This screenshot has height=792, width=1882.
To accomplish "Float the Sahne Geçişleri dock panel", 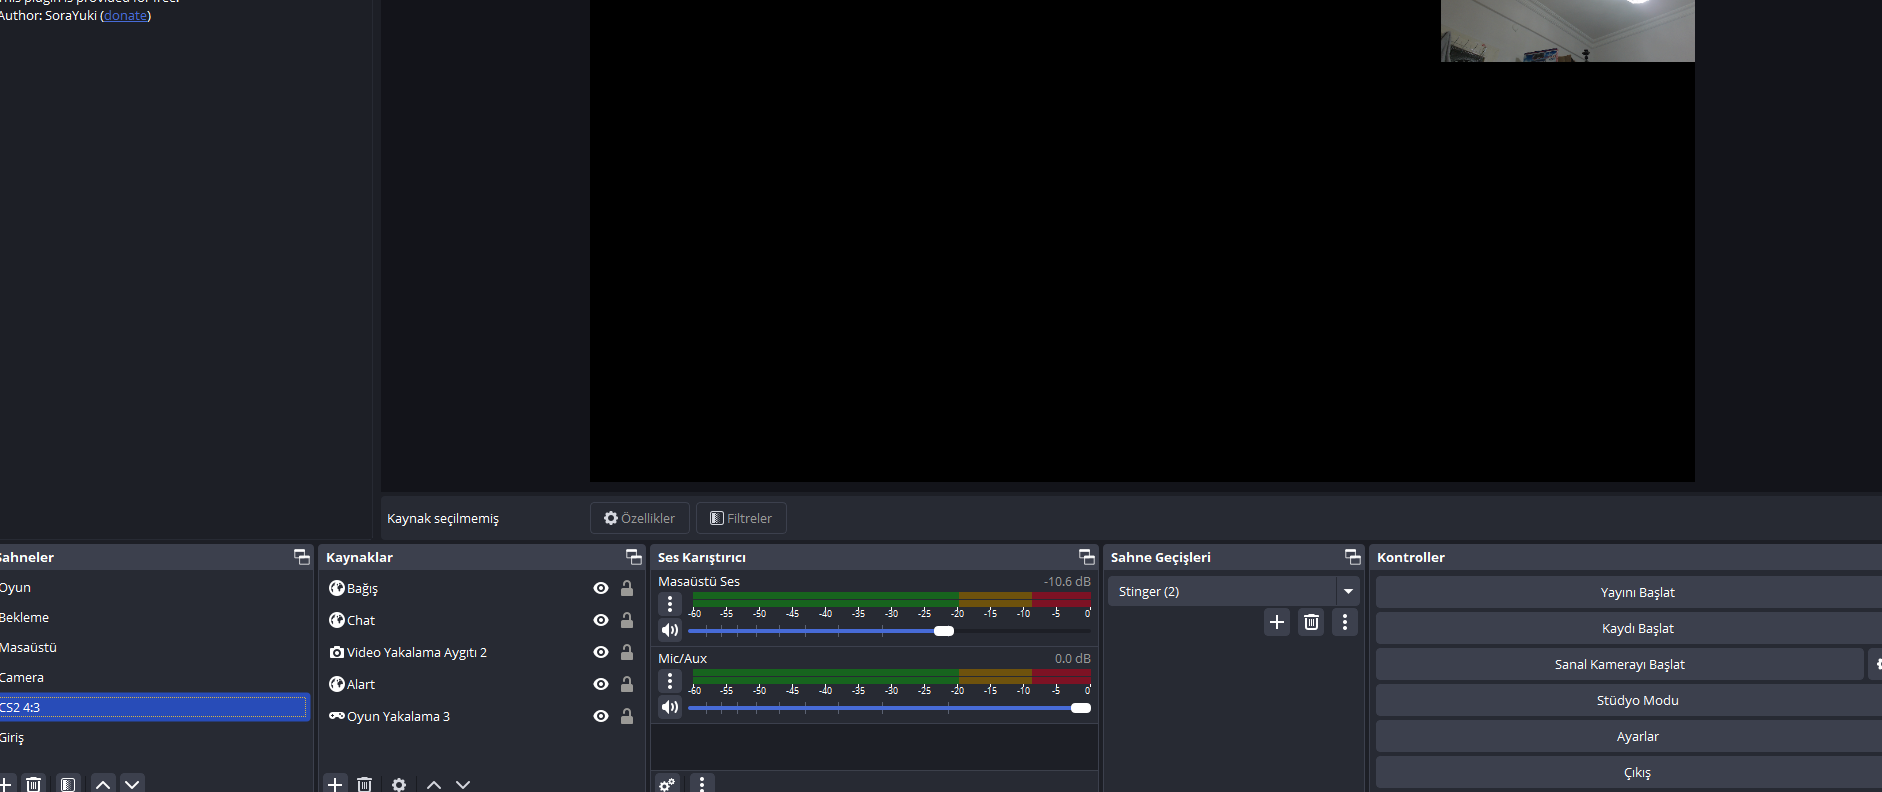I will 1353,557.
